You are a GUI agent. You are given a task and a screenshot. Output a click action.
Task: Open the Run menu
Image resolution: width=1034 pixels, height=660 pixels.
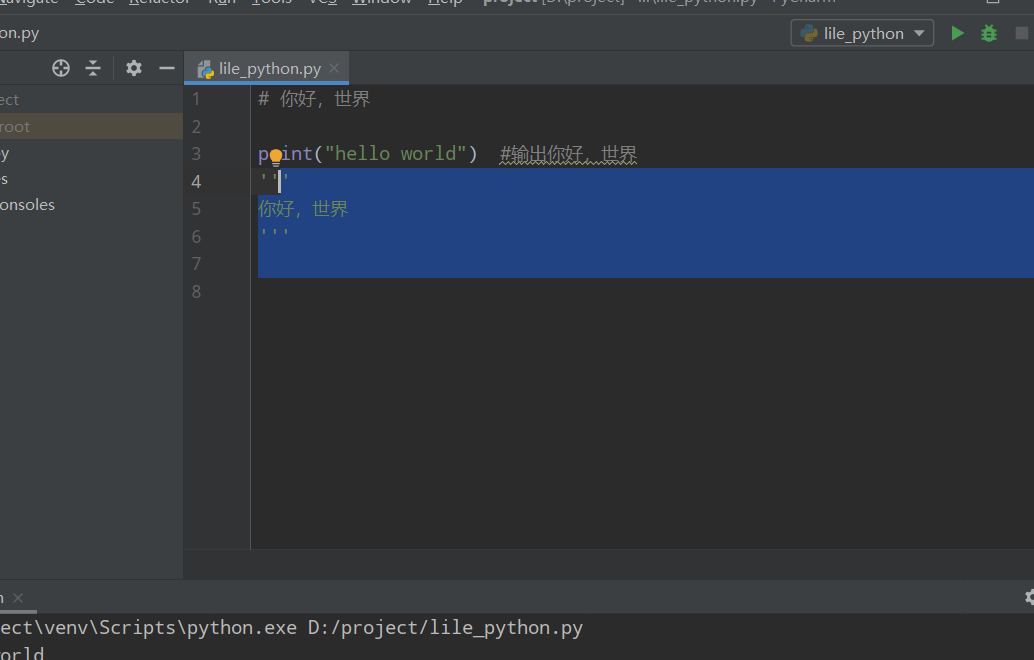[x=222, y=2]
